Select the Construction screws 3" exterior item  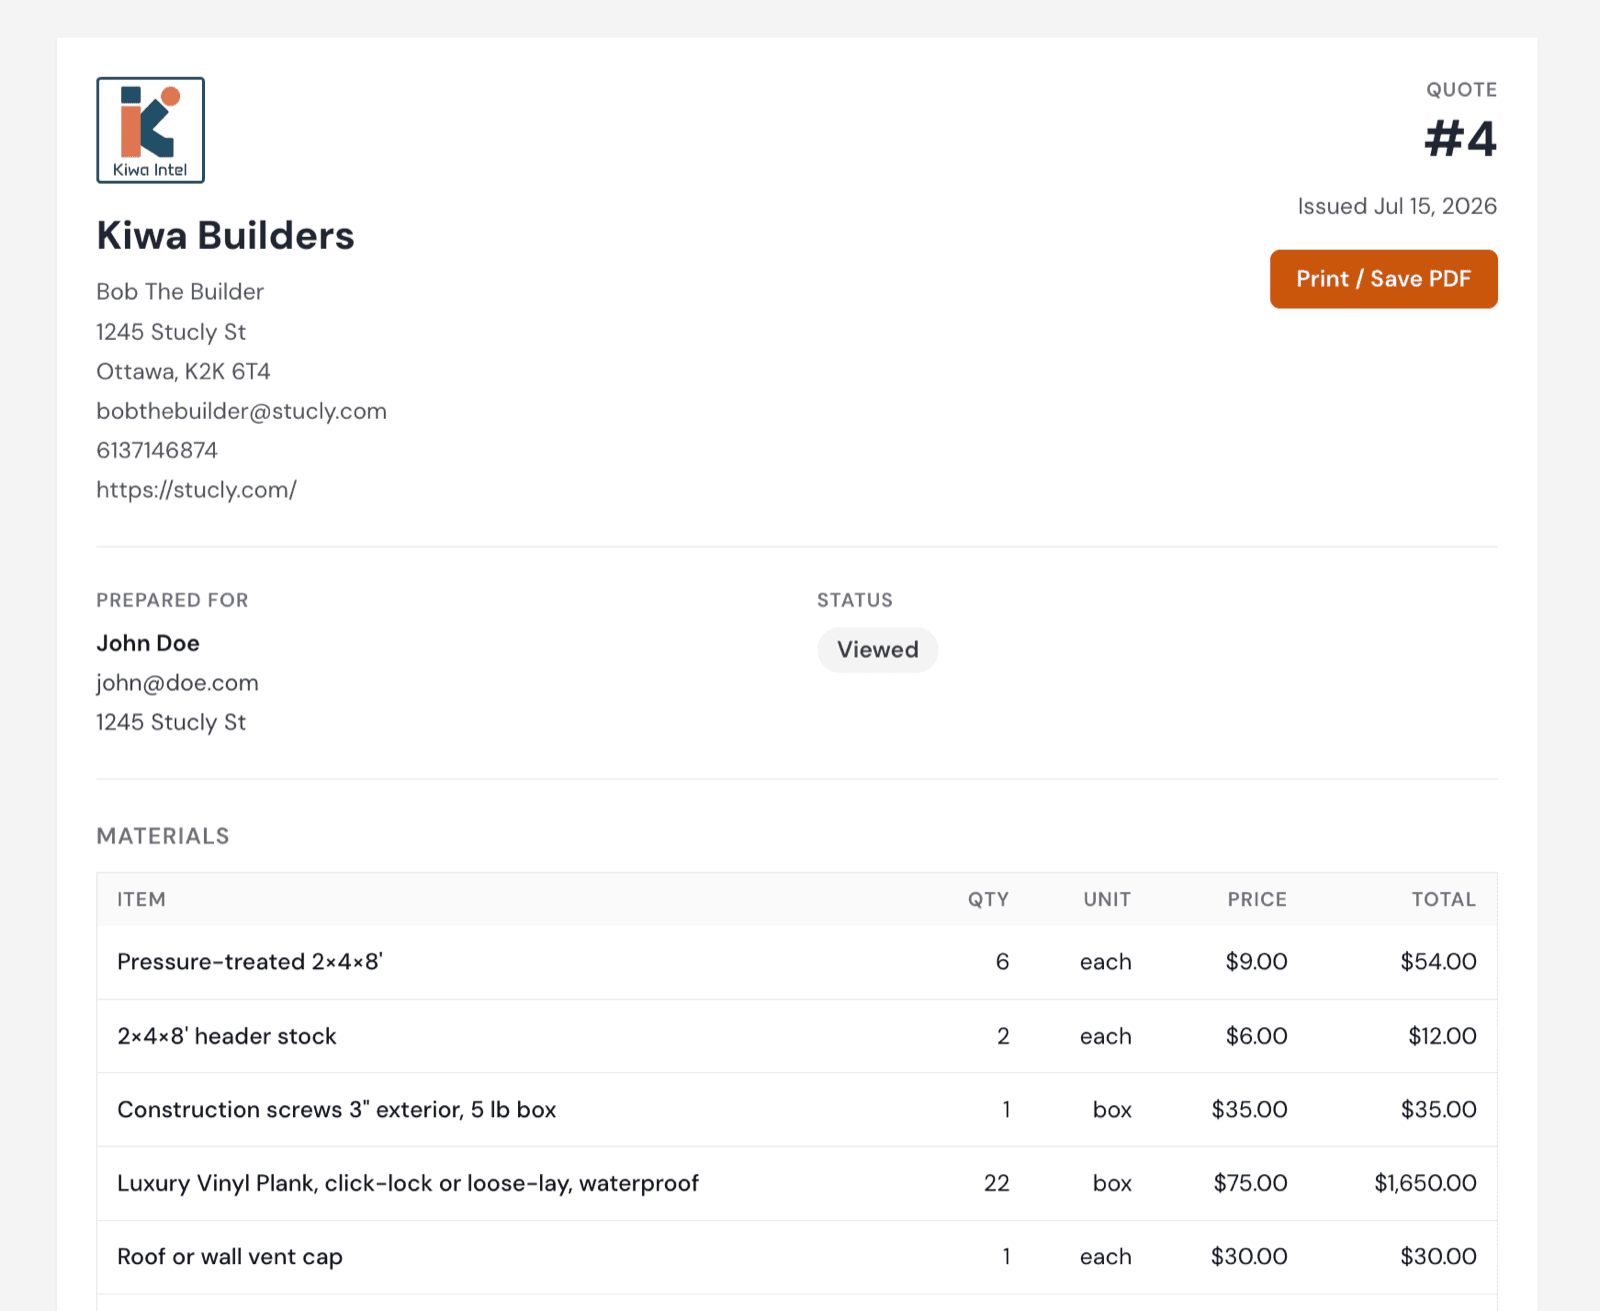tap(337, 1110)
